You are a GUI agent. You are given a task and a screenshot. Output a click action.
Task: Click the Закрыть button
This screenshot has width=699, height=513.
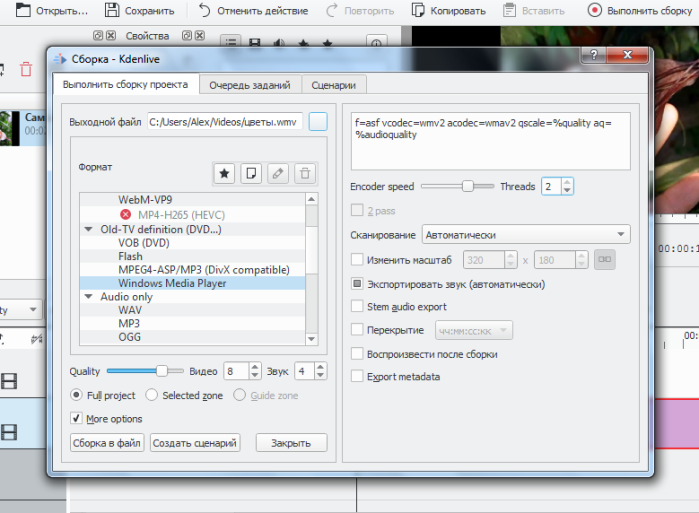click(x=291, y=443)
